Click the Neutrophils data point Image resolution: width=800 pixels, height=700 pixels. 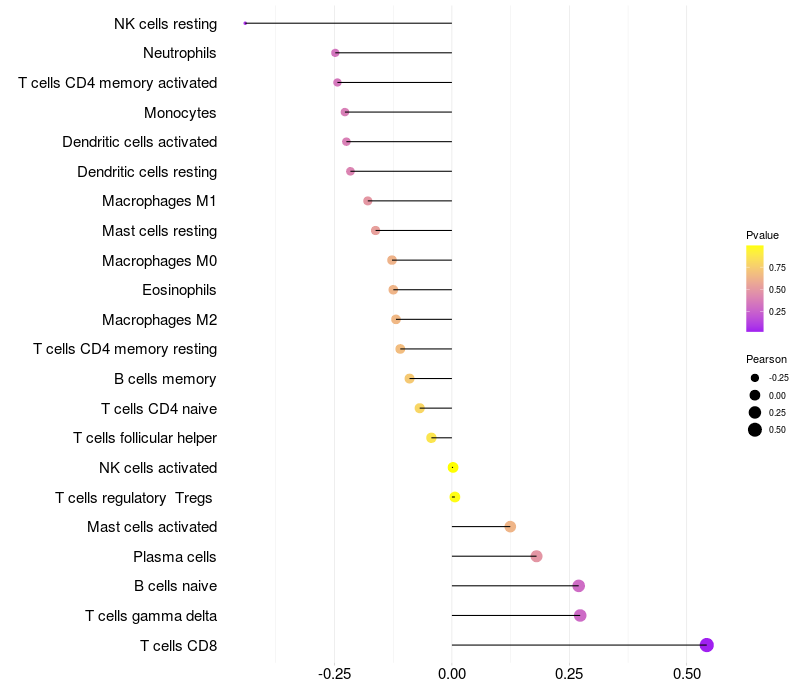point(335,53)
